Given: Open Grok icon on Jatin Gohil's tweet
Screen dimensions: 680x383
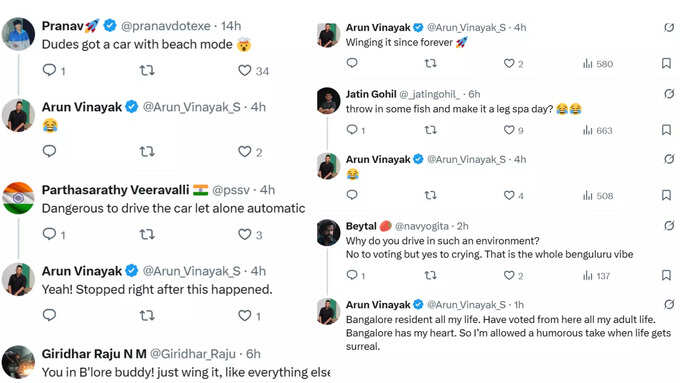Looking at the screenshot, I should click(669, 94).
